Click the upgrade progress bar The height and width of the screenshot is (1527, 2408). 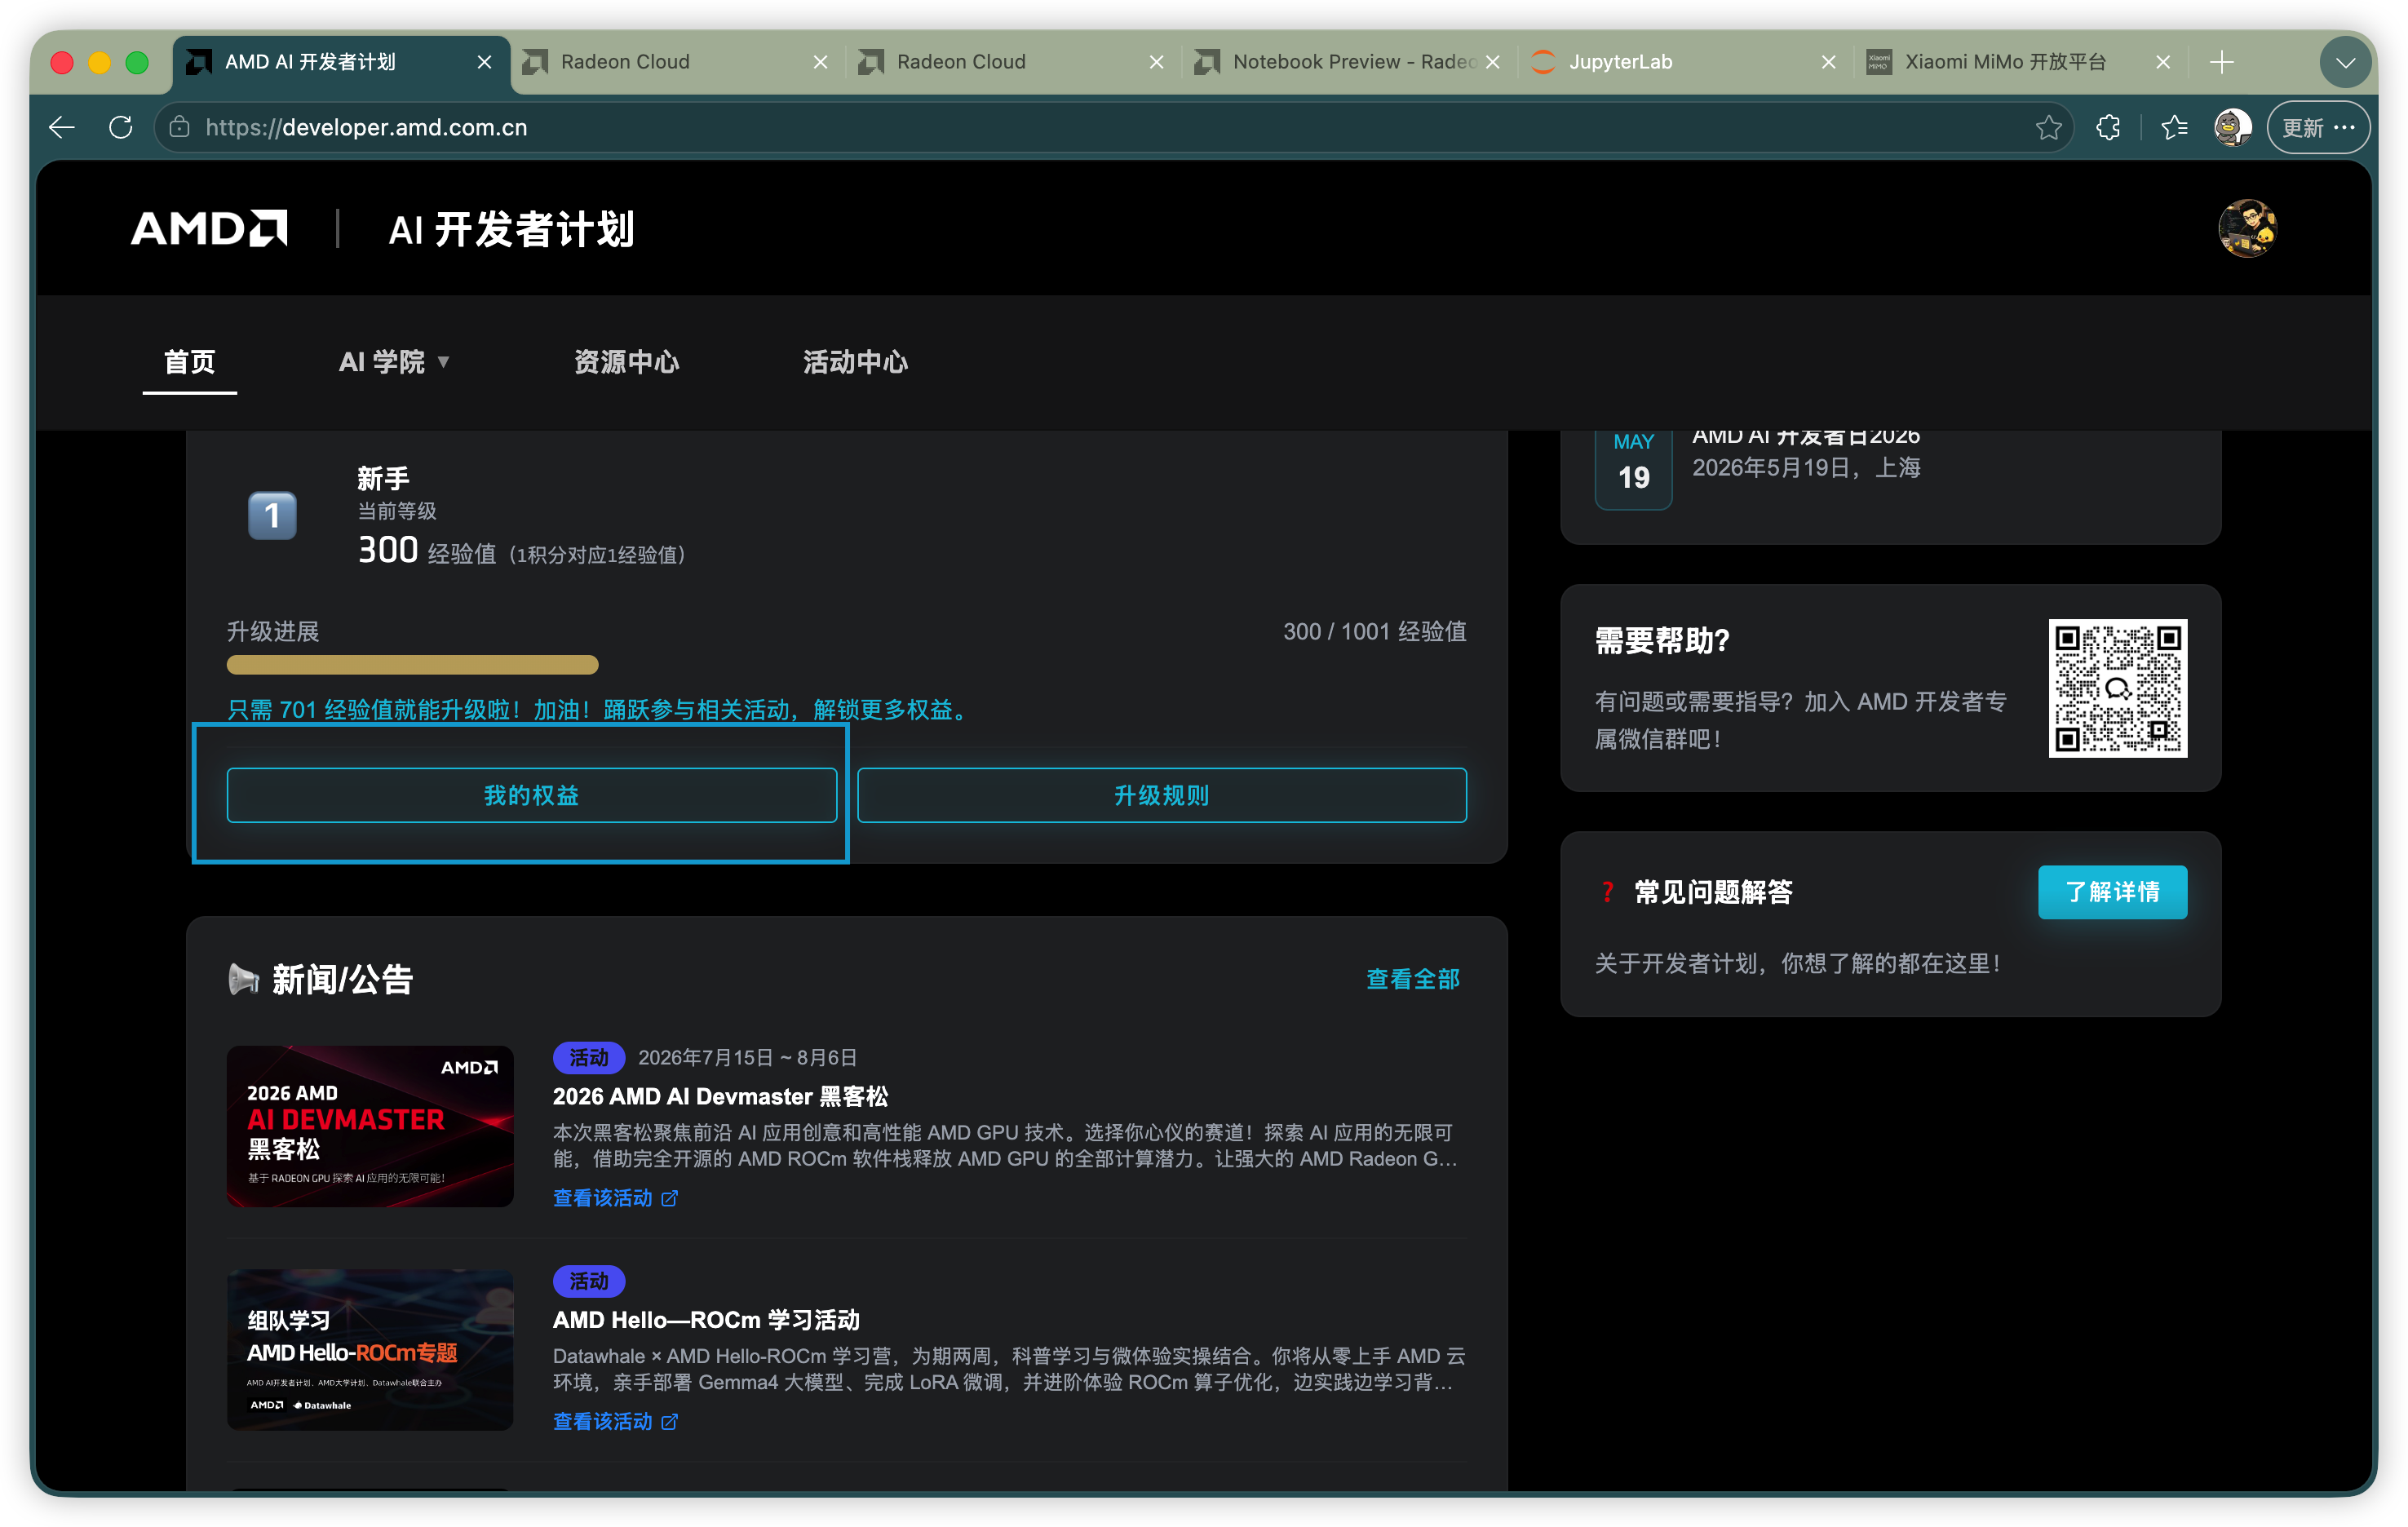coord(412,664)
